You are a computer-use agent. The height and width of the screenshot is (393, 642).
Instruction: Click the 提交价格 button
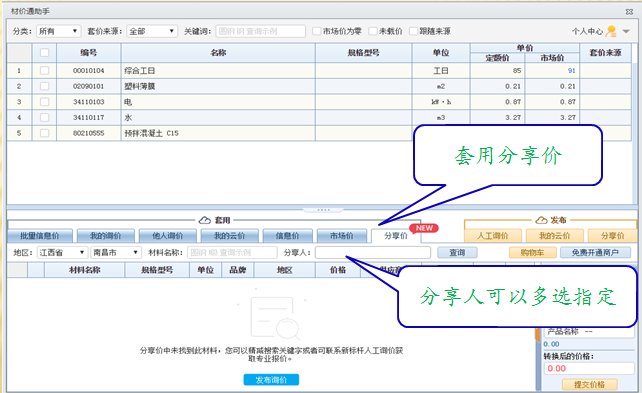point(590,384)
